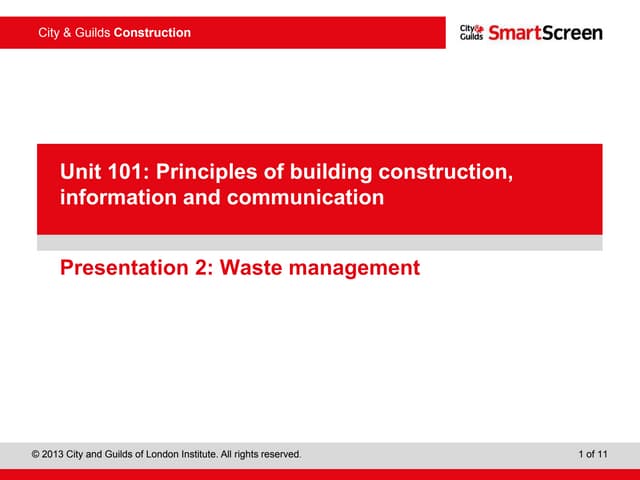Click the red strip at the slide bottom
640x480 pixels.
(320, 474)
